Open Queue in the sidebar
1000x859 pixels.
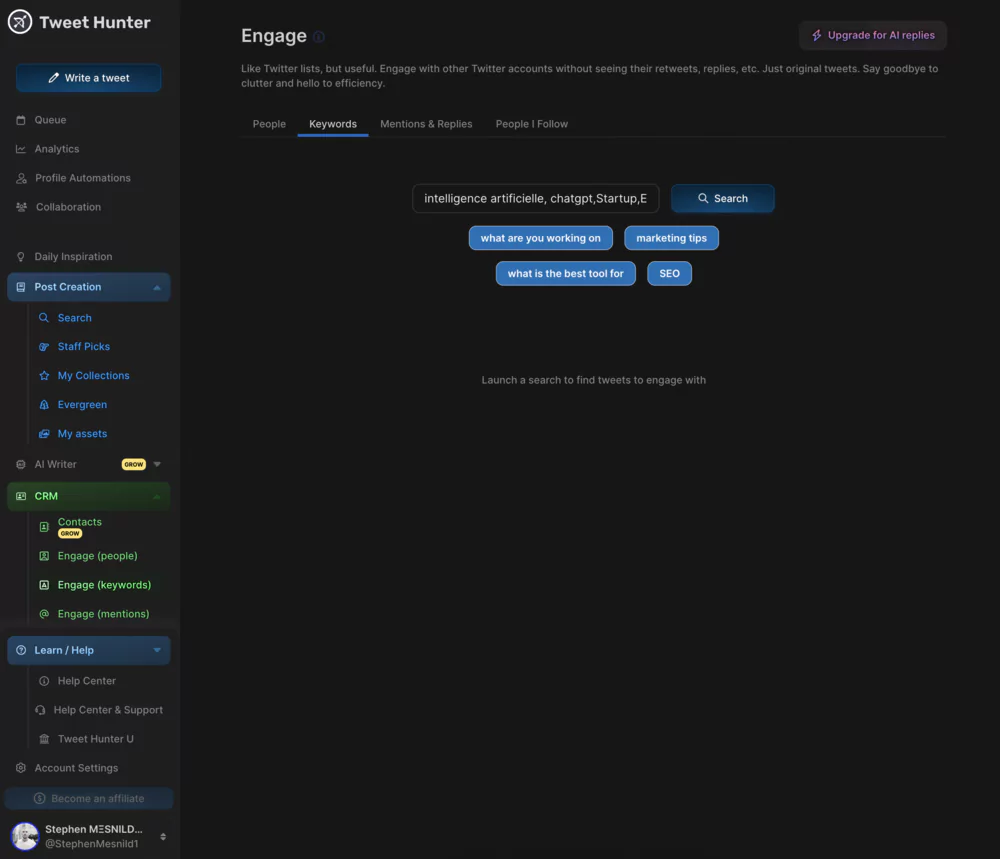(x=50, y=120)
